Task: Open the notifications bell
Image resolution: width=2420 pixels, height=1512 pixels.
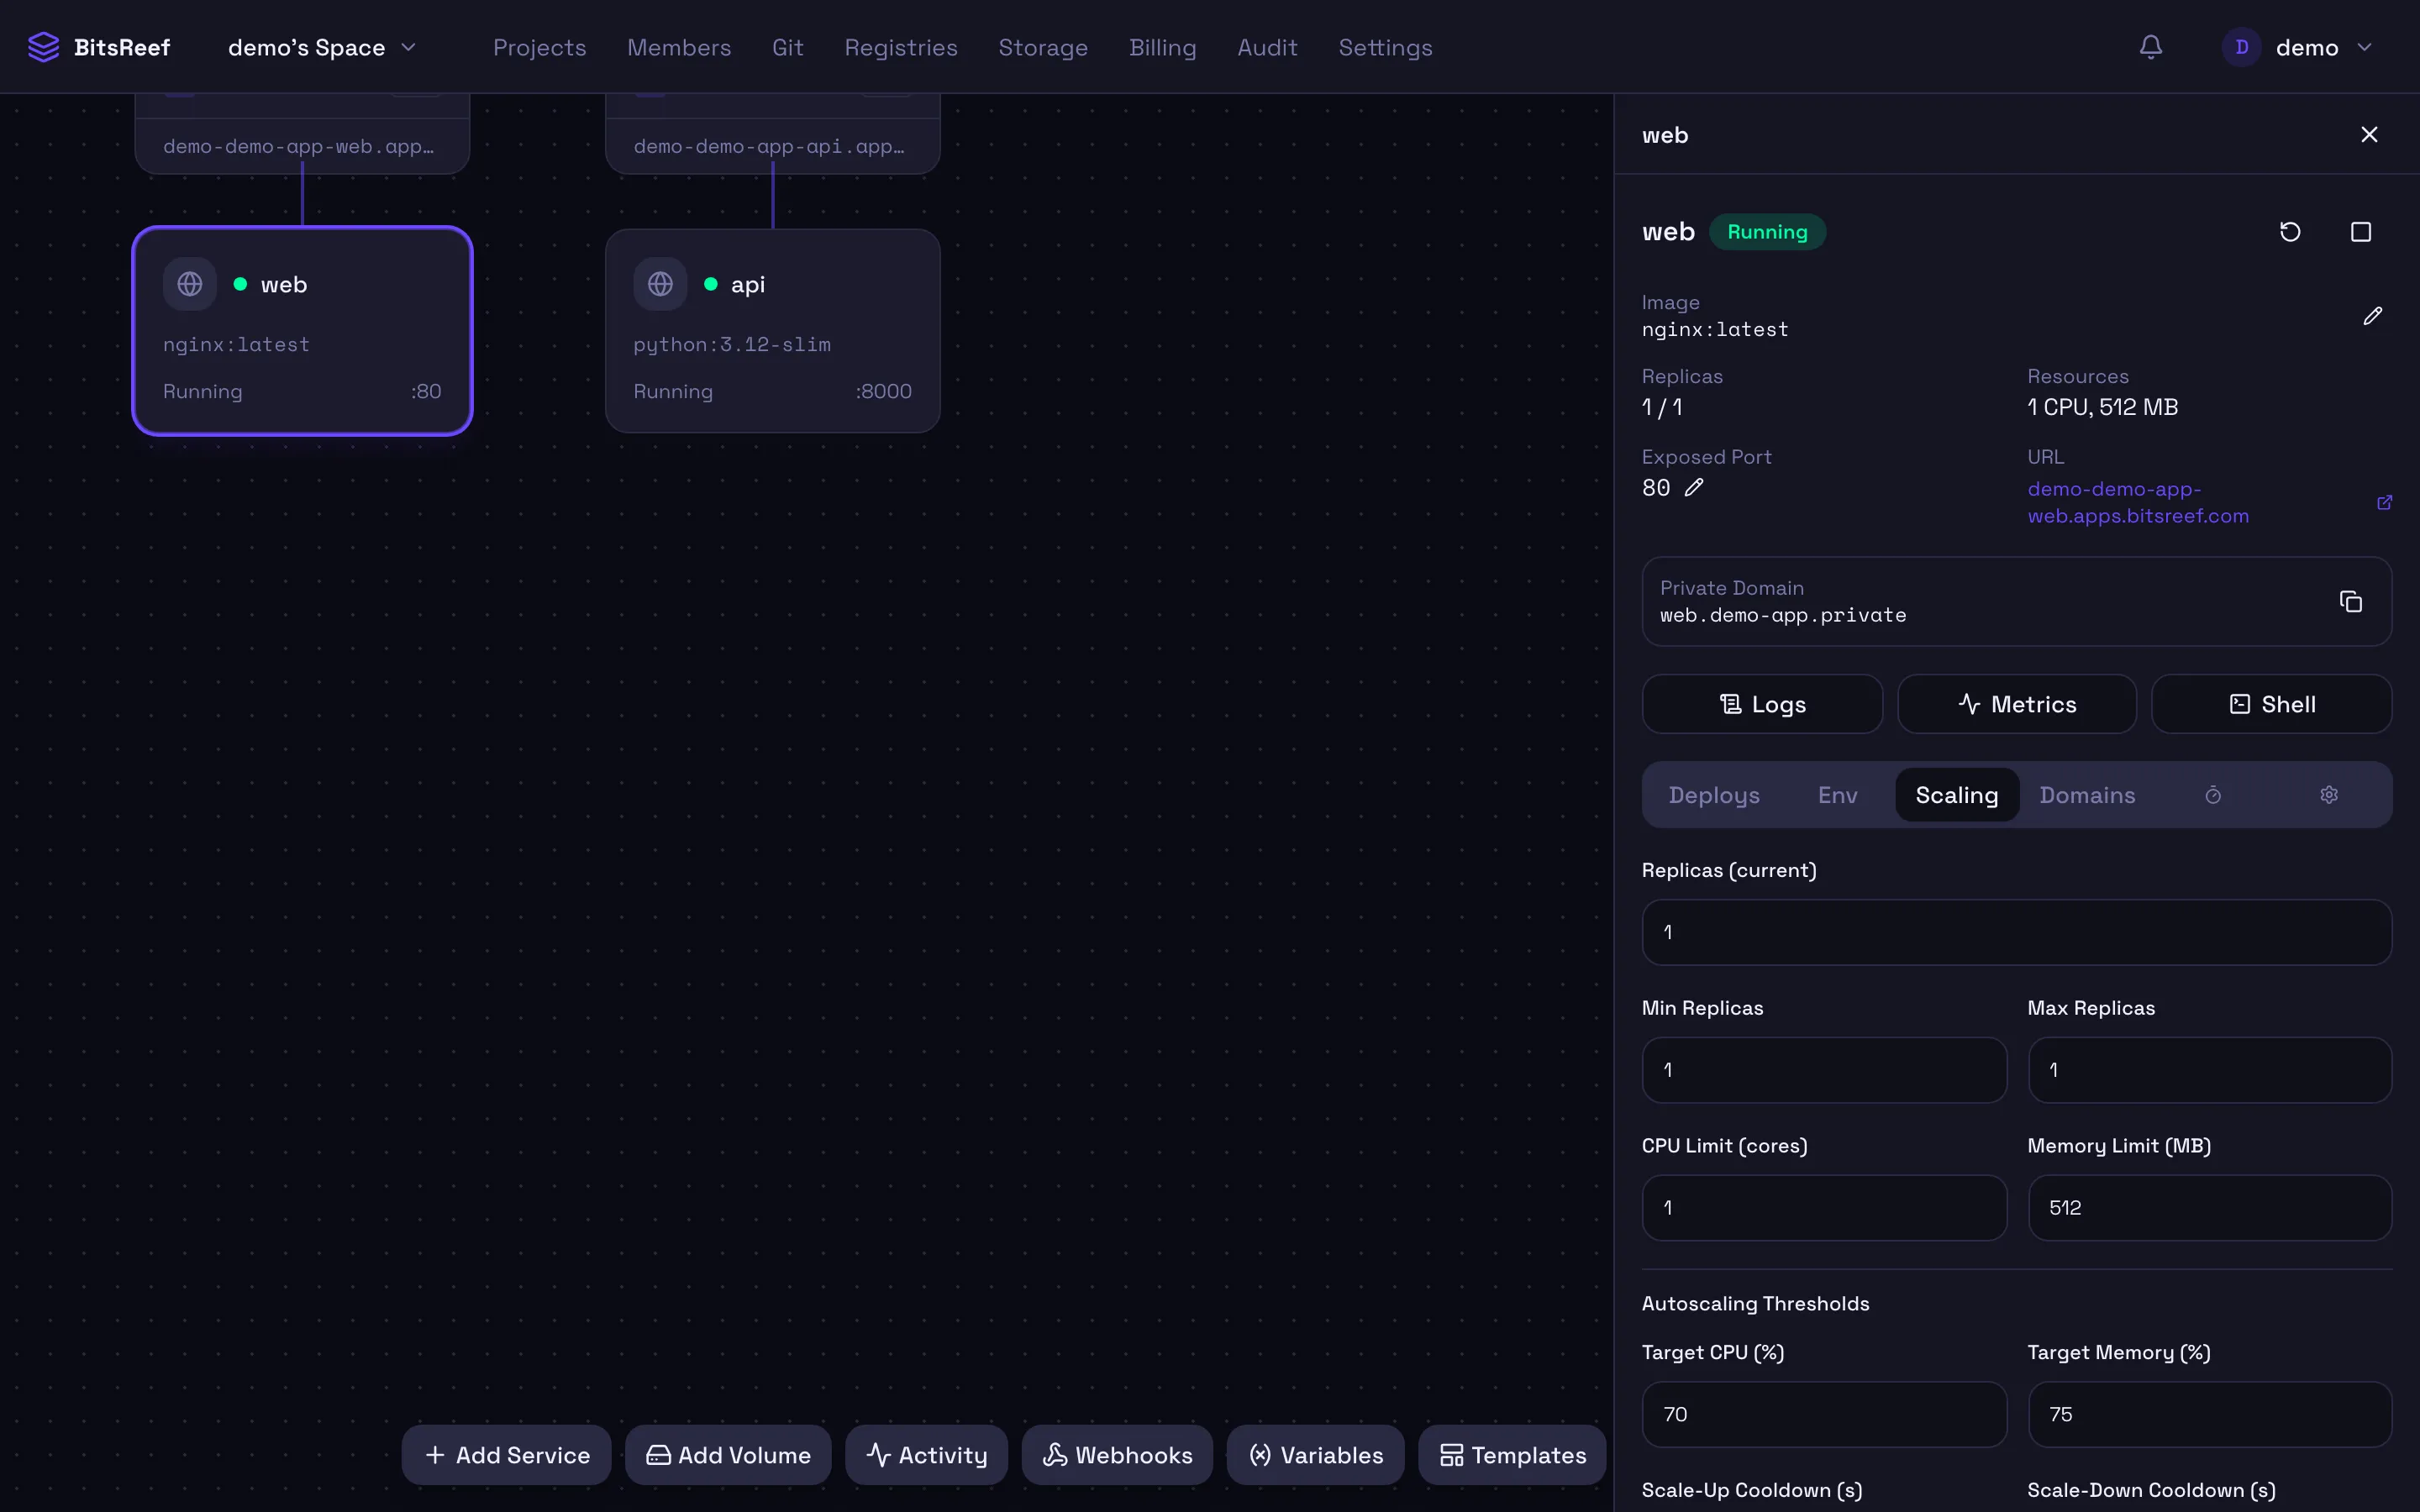Action: (2150, 47)
